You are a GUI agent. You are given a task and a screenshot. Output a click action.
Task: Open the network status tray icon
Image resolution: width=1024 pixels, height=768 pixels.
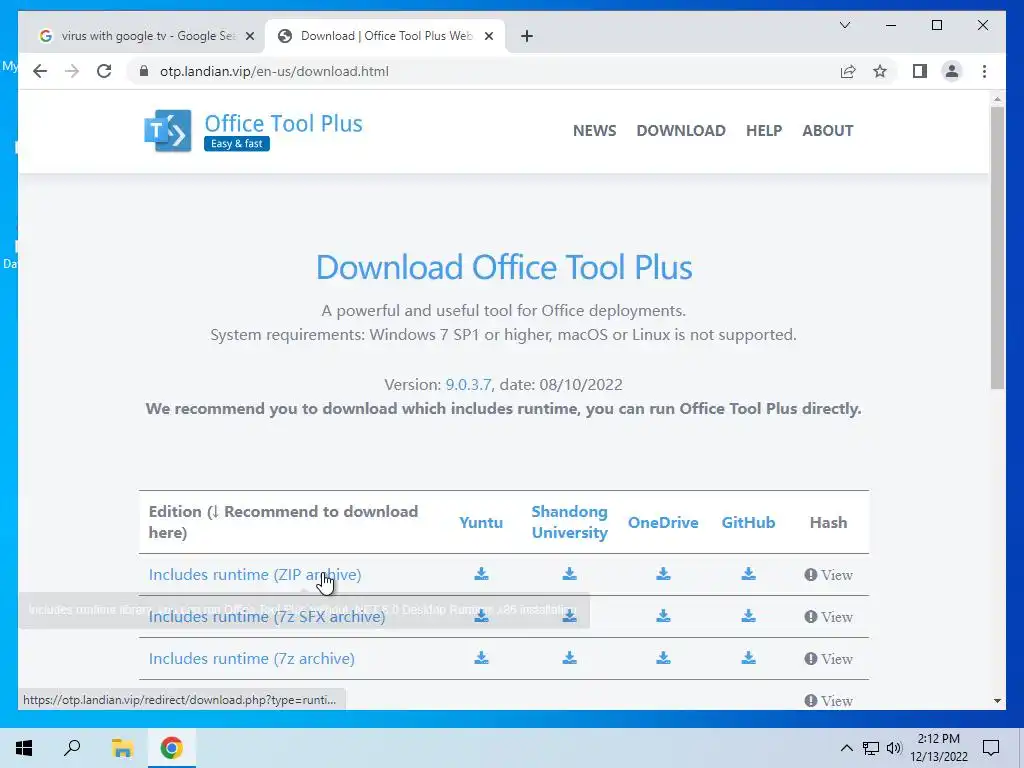(871, 748)
